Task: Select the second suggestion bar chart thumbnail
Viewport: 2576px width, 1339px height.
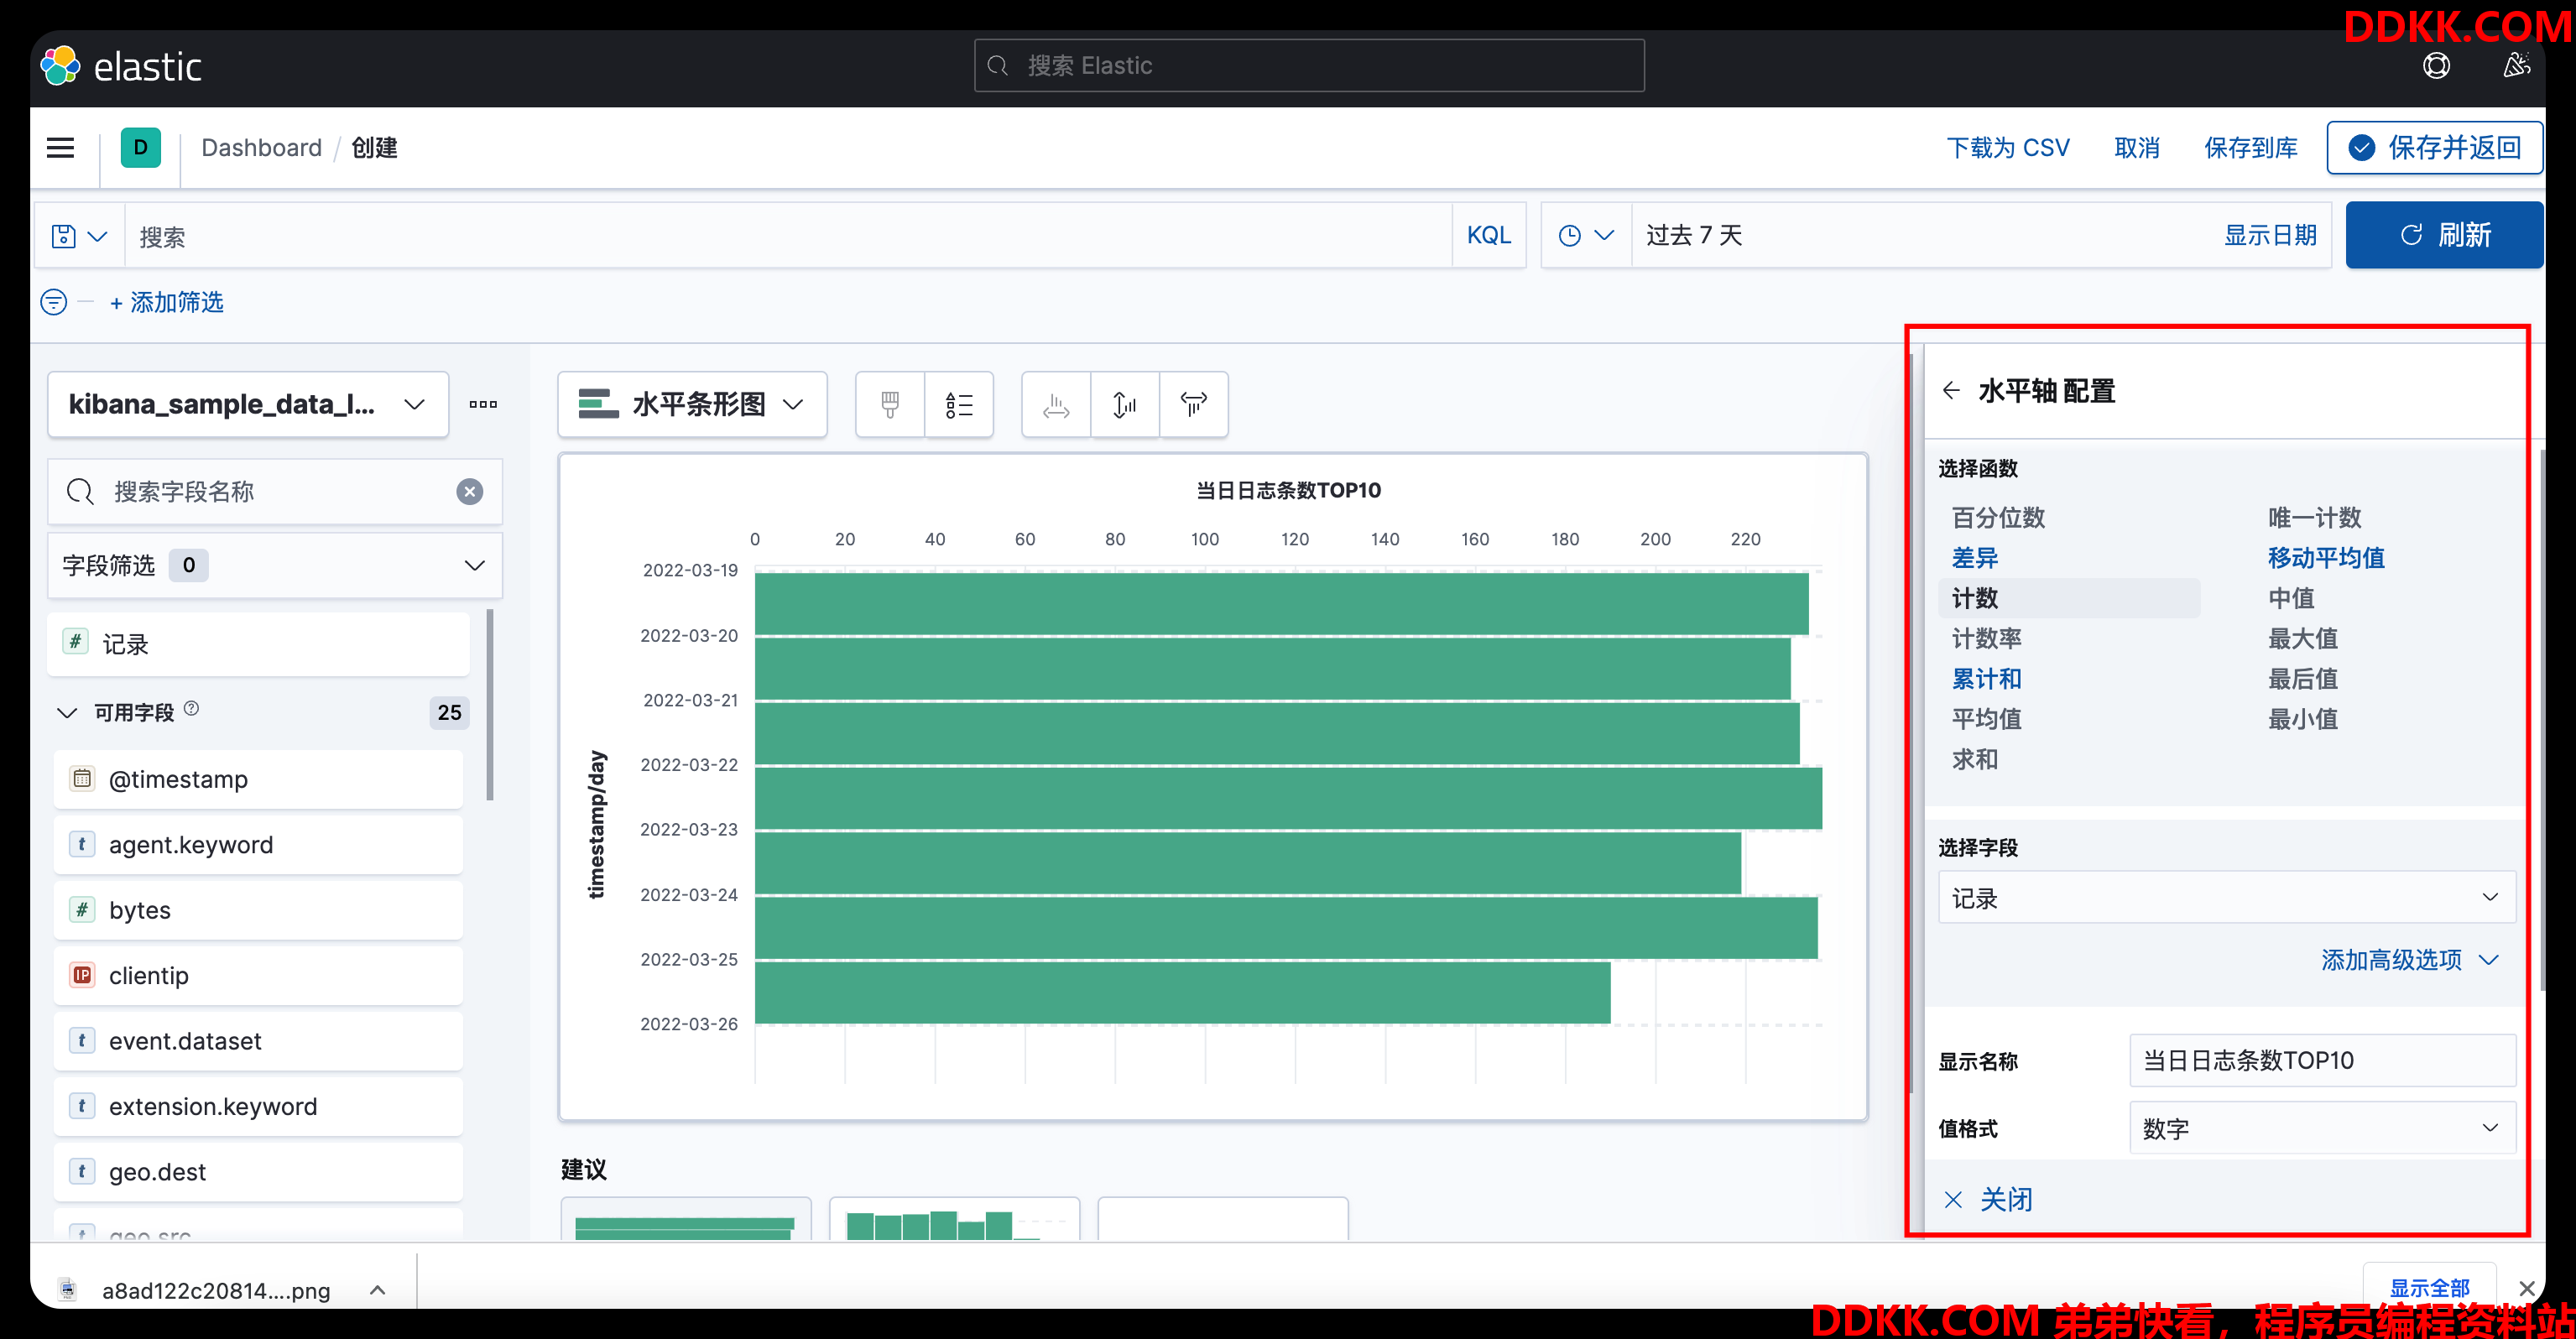Action: click(954, 1220)
